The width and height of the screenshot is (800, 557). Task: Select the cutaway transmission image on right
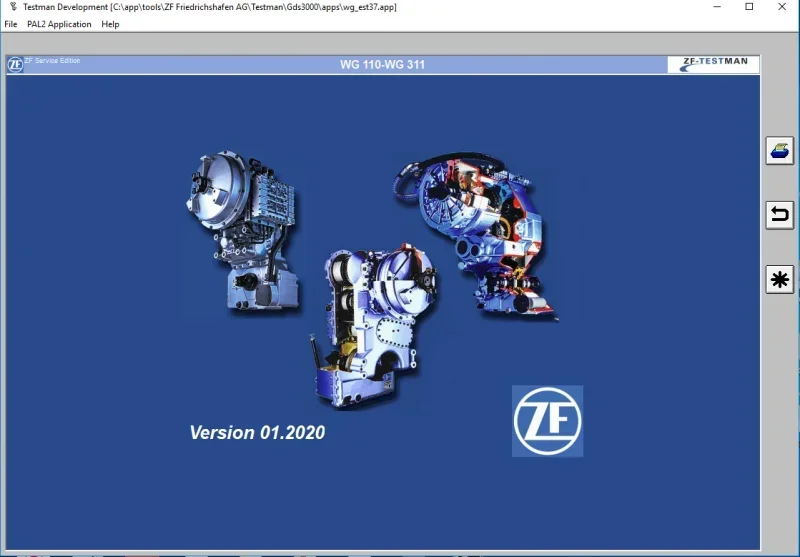pos(476,238)
